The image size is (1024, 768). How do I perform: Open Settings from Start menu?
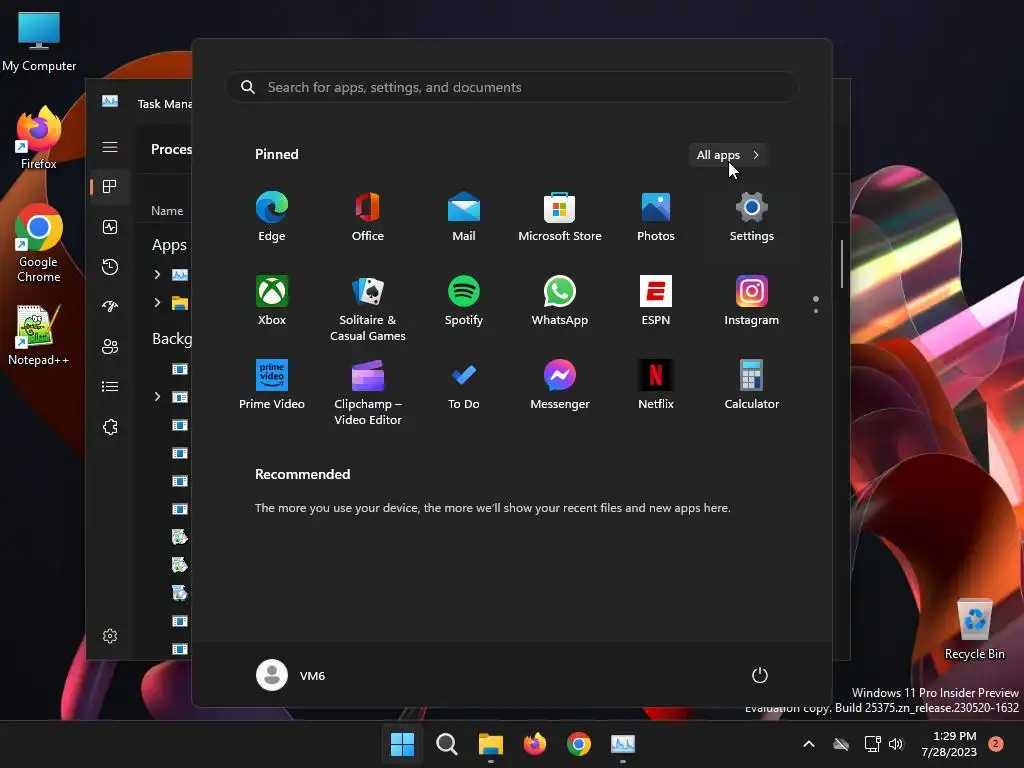tap(752, 217)
